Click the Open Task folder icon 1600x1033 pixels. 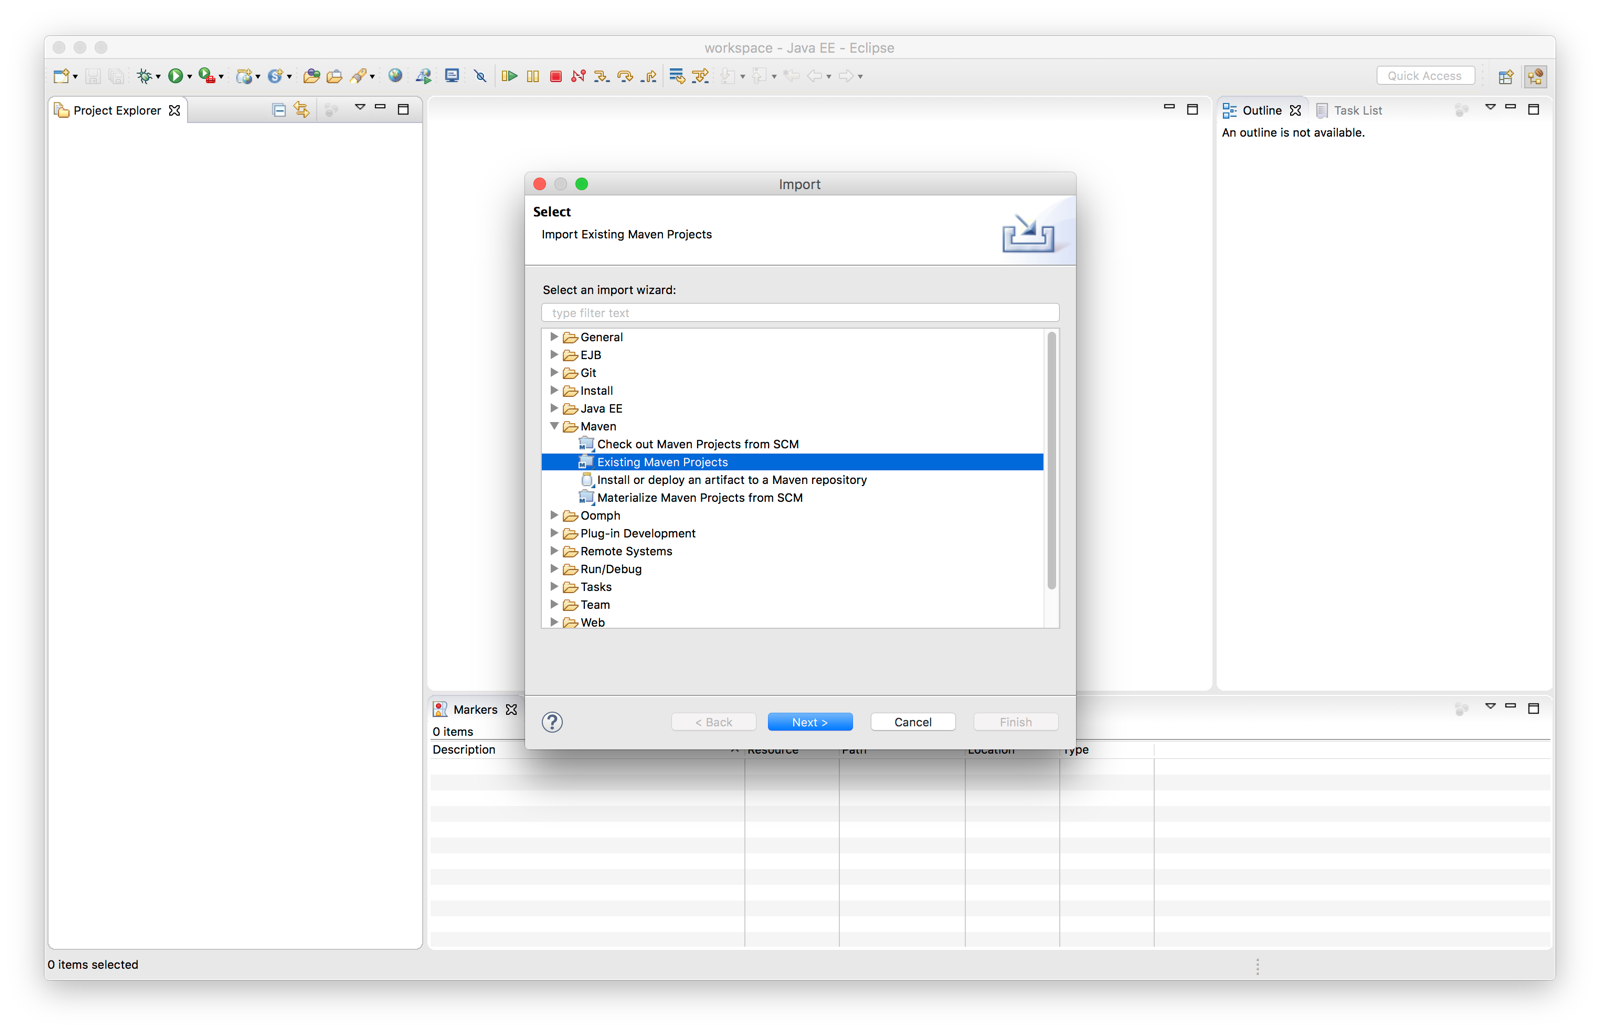pos(334,76)
